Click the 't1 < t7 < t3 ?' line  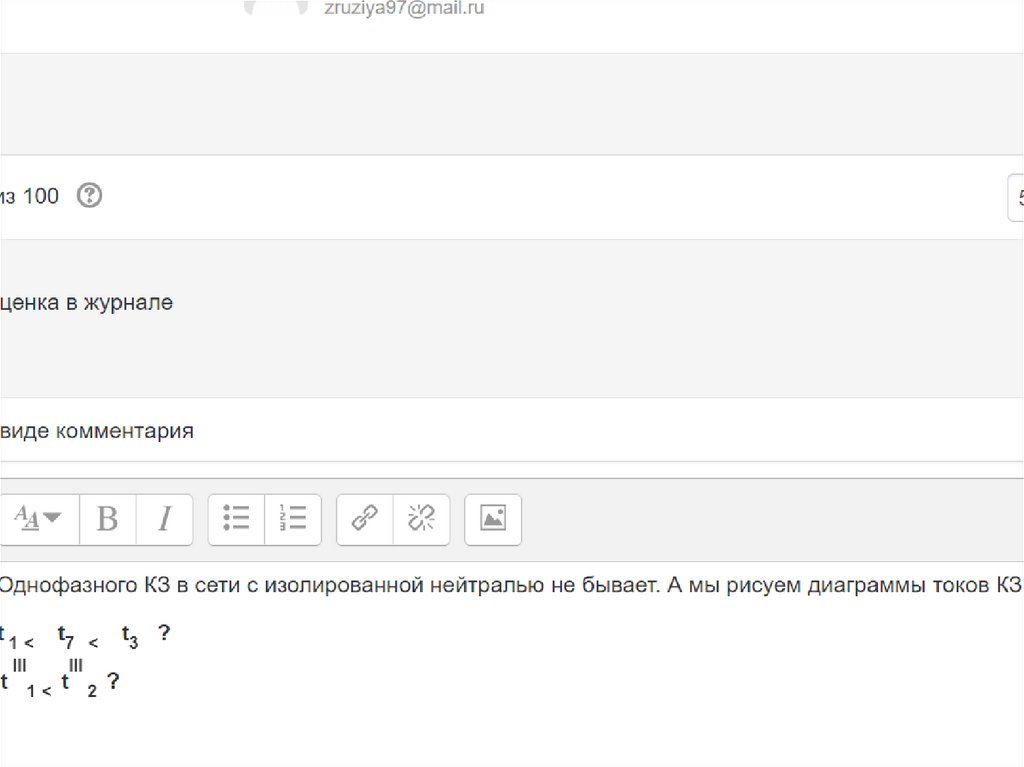coord(85,635)
